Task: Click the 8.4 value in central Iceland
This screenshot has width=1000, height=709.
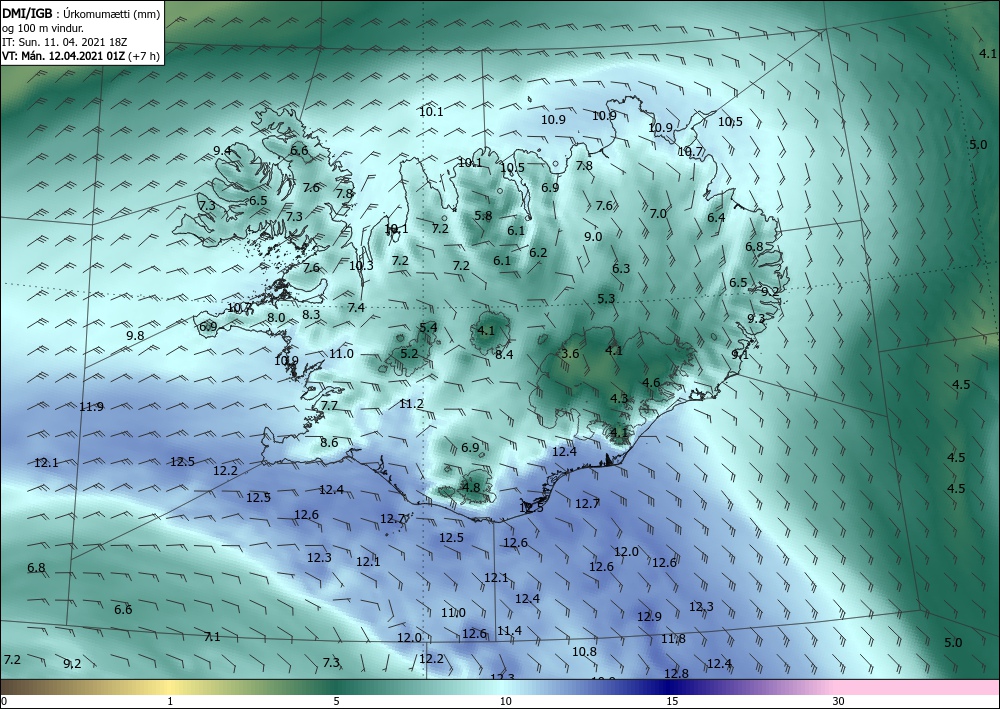Action: (504, 354)
